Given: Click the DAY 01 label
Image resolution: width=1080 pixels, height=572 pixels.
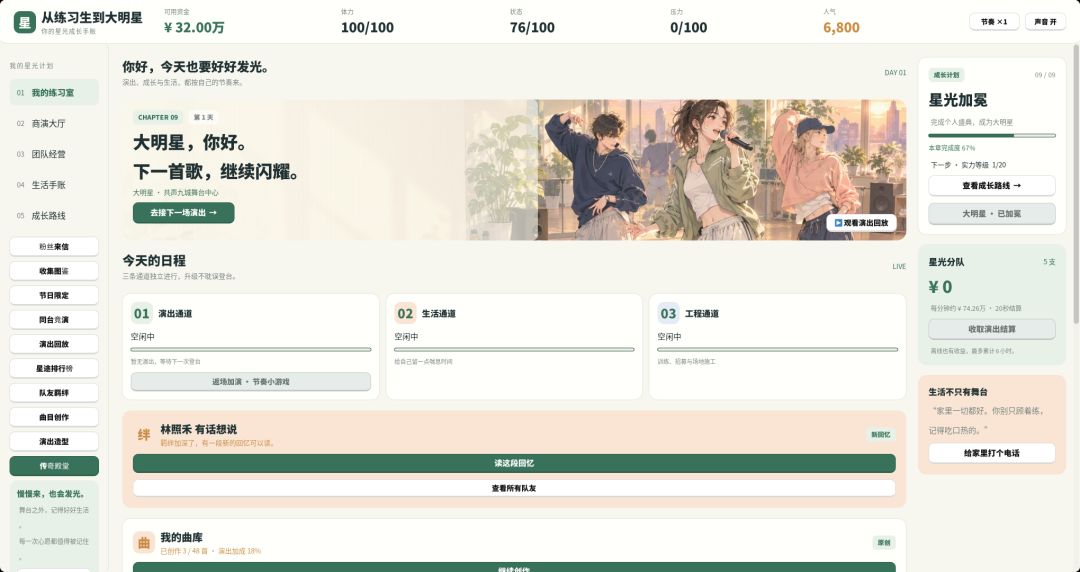Looking at the screenshot, I should point(895,72).
